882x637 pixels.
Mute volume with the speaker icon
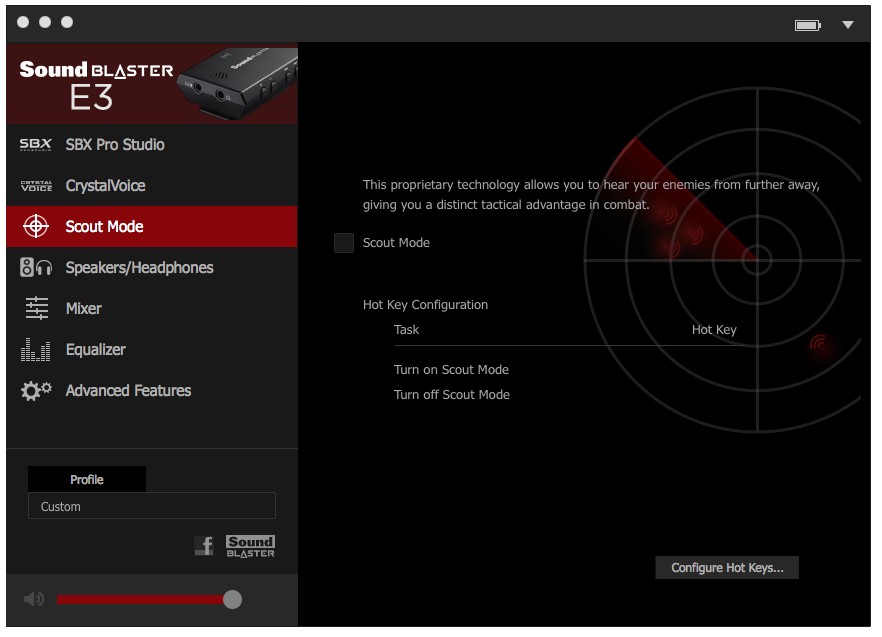(x=34, y=599)
